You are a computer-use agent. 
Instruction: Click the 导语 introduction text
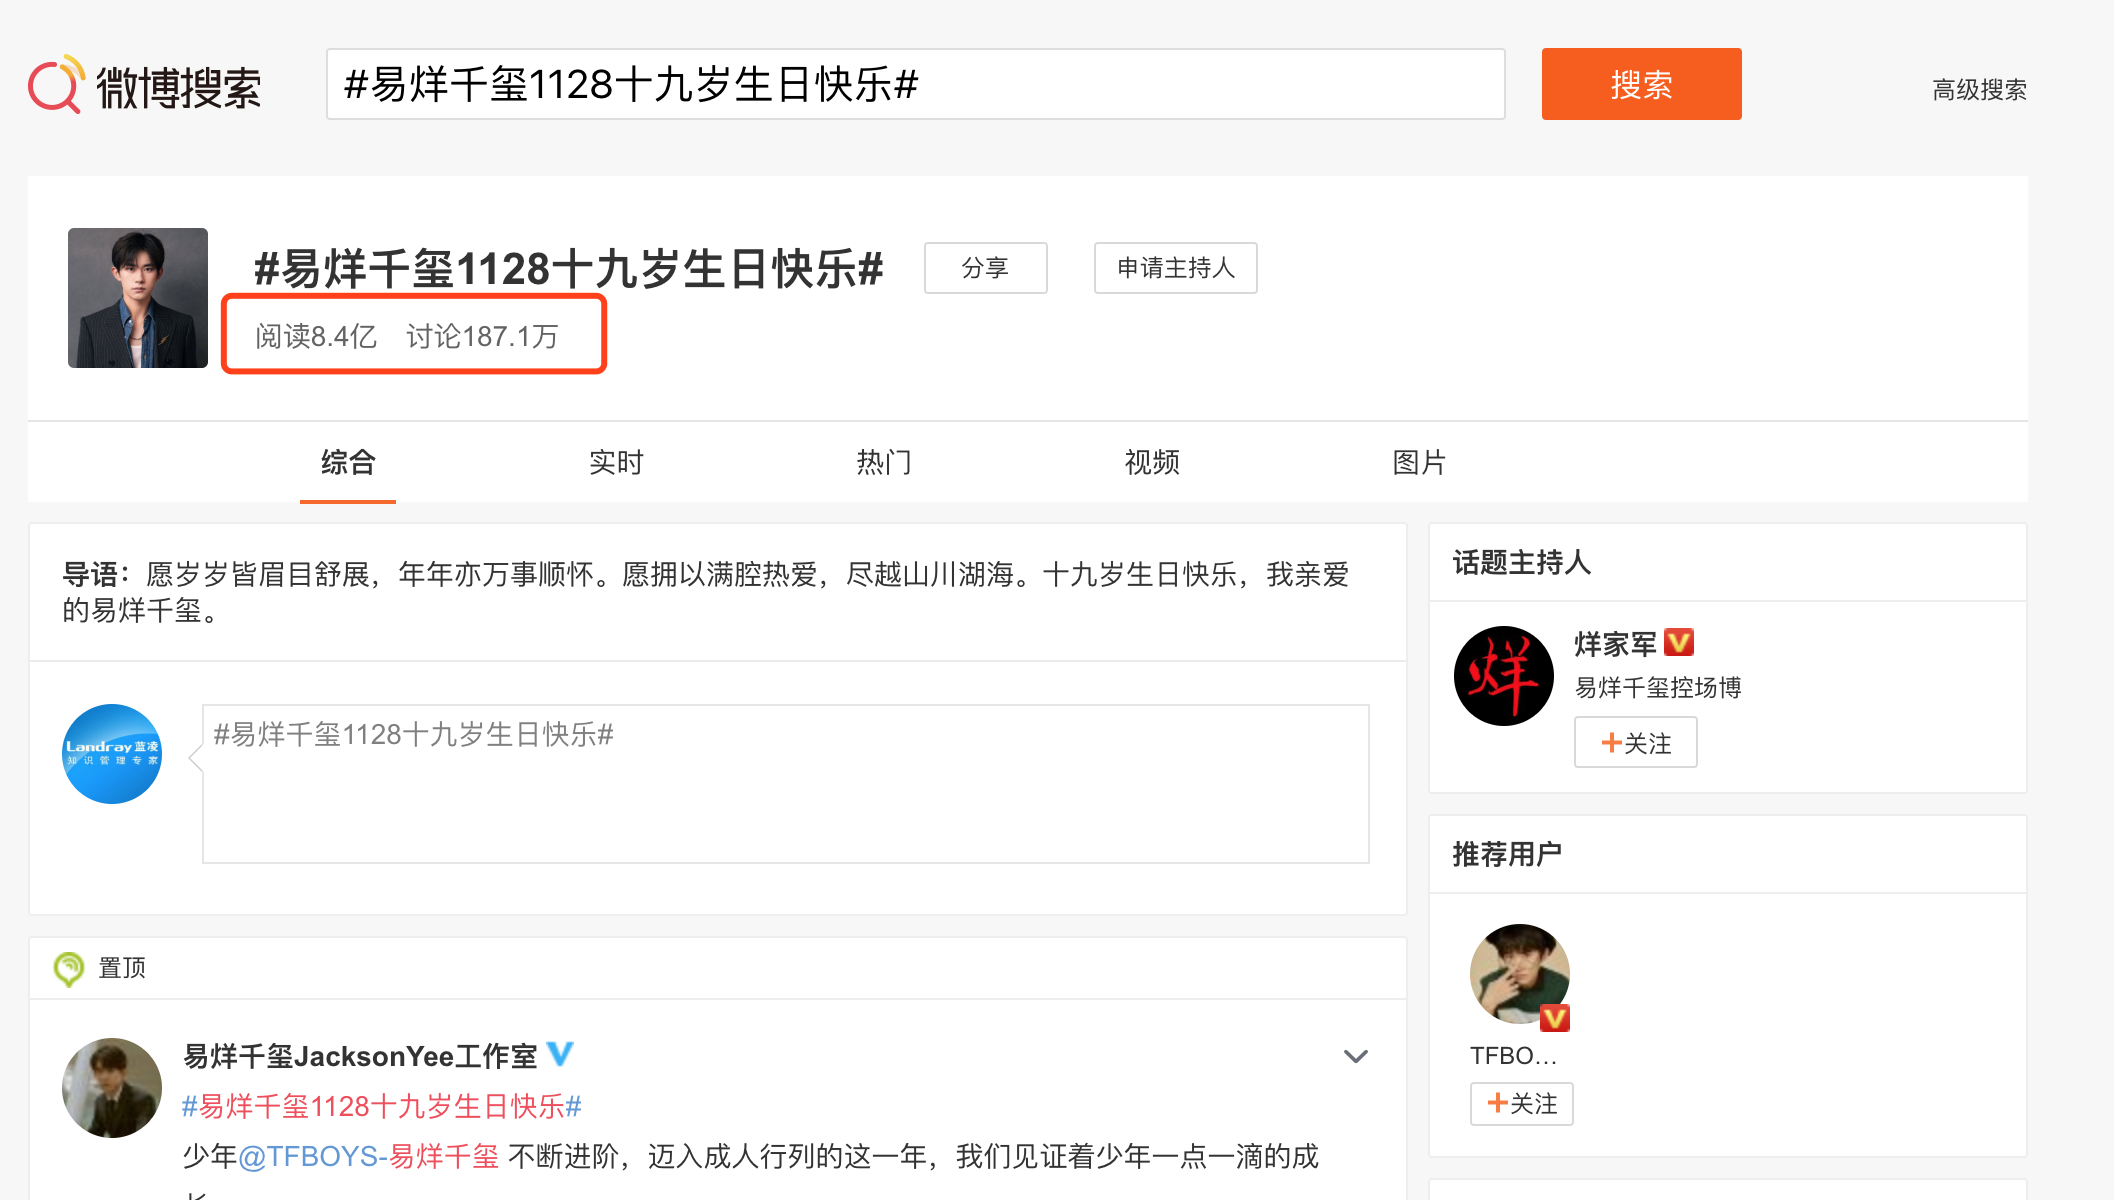[706, 592]
